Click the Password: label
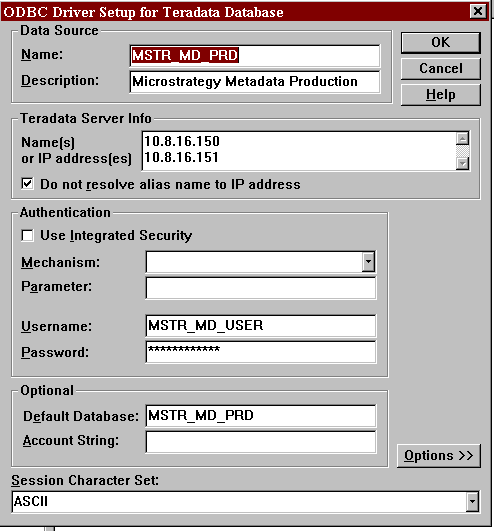The width and height of the screenshot is (494, 531). 55,353
